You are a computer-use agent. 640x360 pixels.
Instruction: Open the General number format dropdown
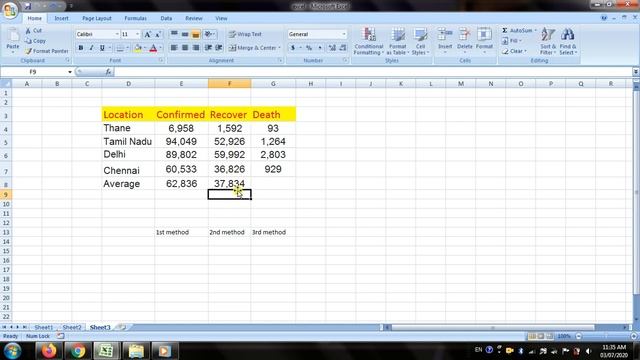(344, 34)
